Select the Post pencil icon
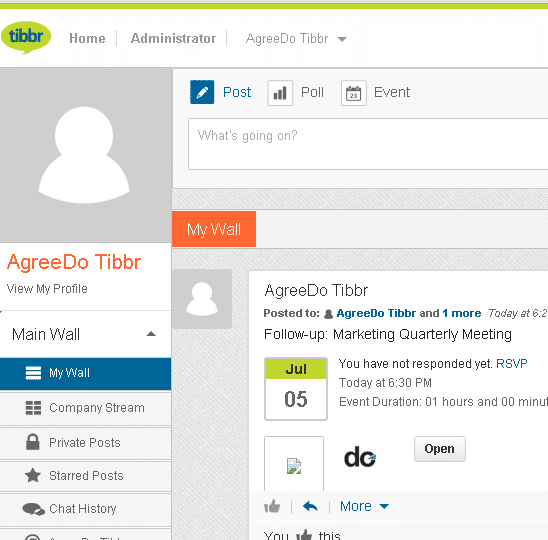Screen dimensions: 548x540 point(202,92)
